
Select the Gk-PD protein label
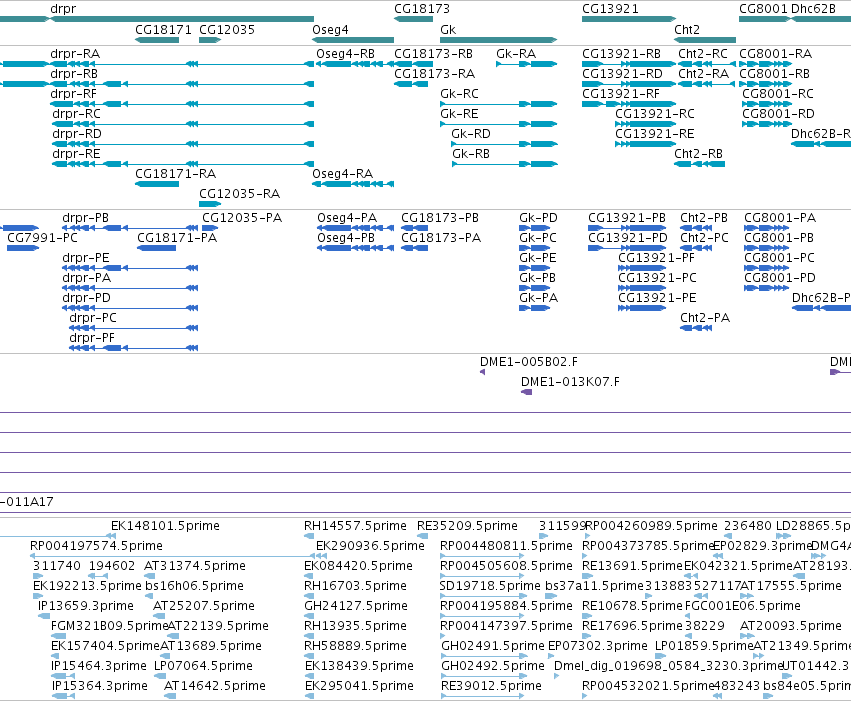[x=538, y=218]
